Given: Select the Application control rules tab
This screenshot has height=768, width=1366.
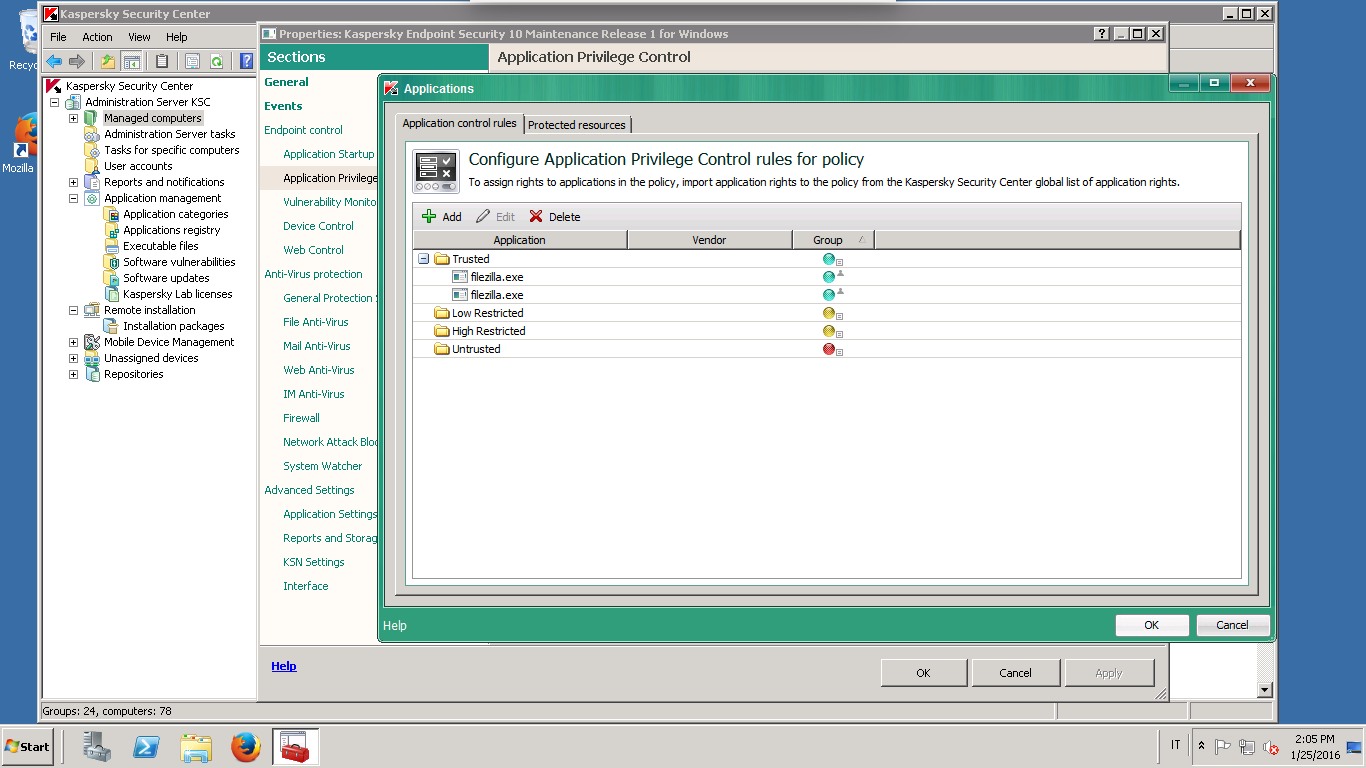Looking at the screenshot, I should 460,123.
